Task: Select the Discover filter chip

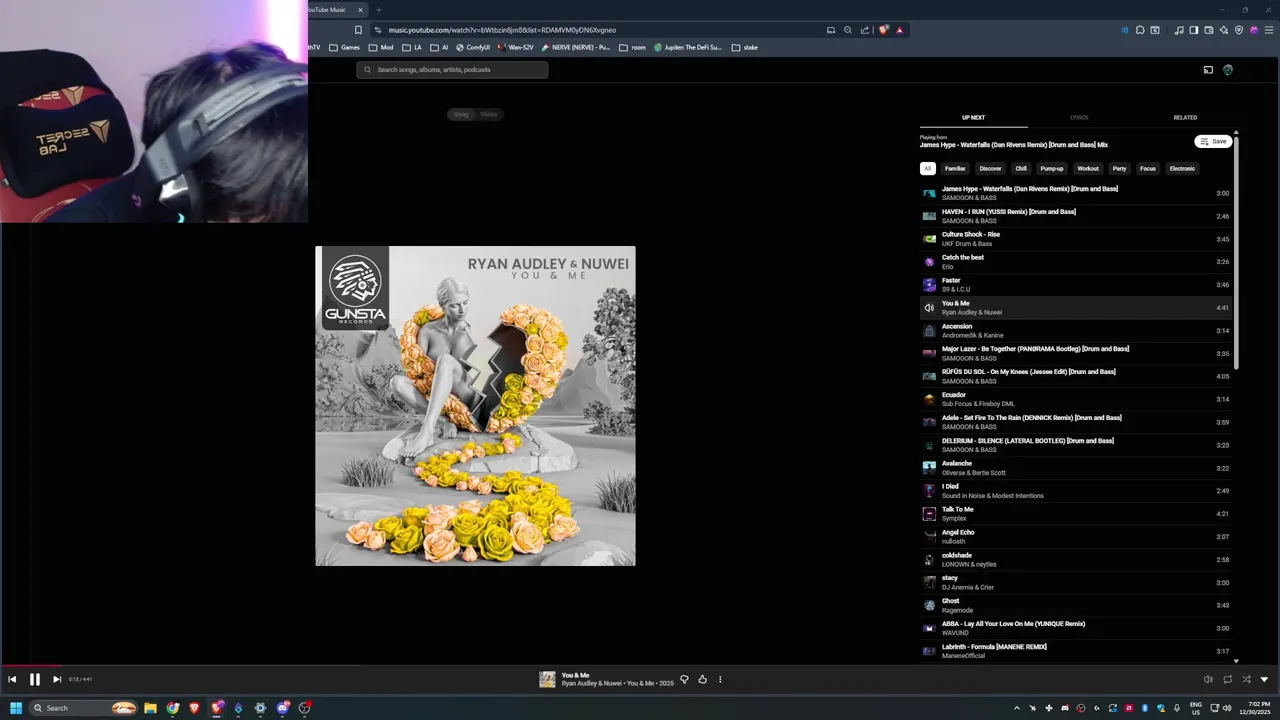Action: coord(990,168)
